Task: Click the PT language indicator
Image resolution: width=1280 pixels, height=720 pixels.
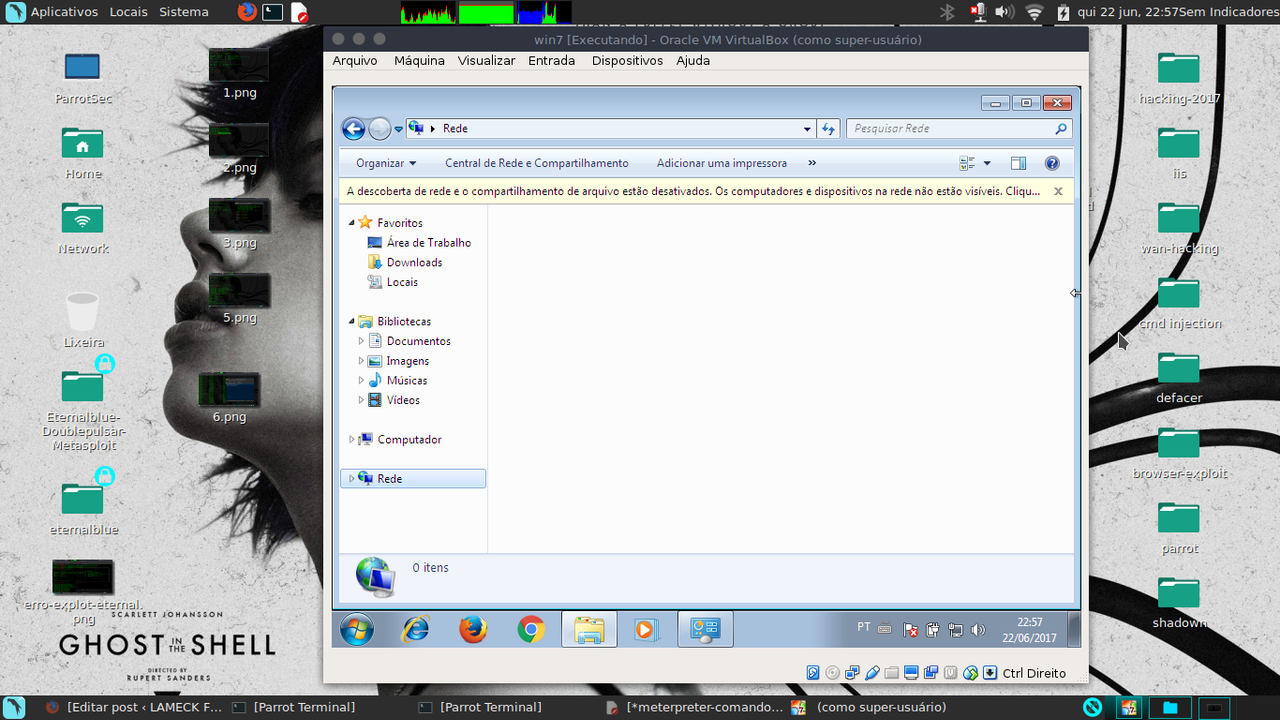Action: pyautogui.click(x=864, y=628)
